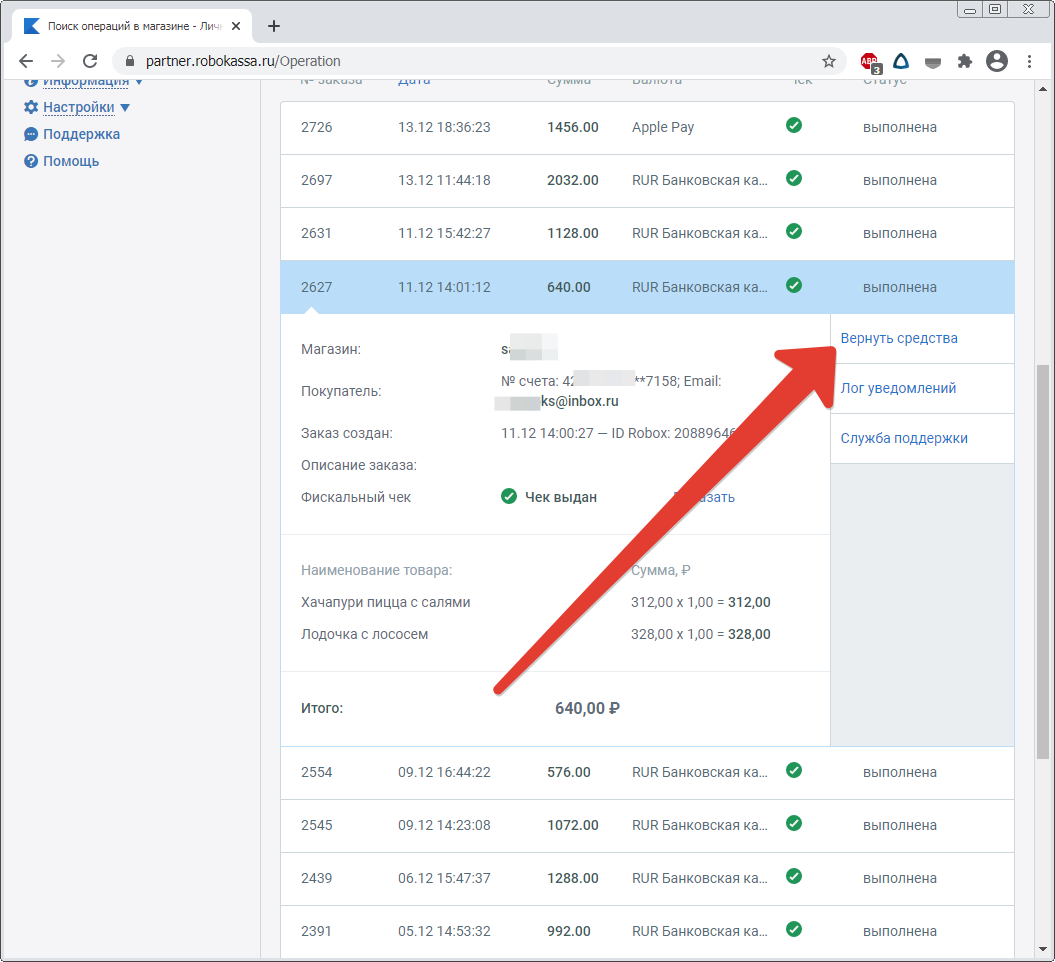The height and width of the screenshot is (962, 1055).
Task: Open the Помощь sidebar item
Action: [70, 161]
